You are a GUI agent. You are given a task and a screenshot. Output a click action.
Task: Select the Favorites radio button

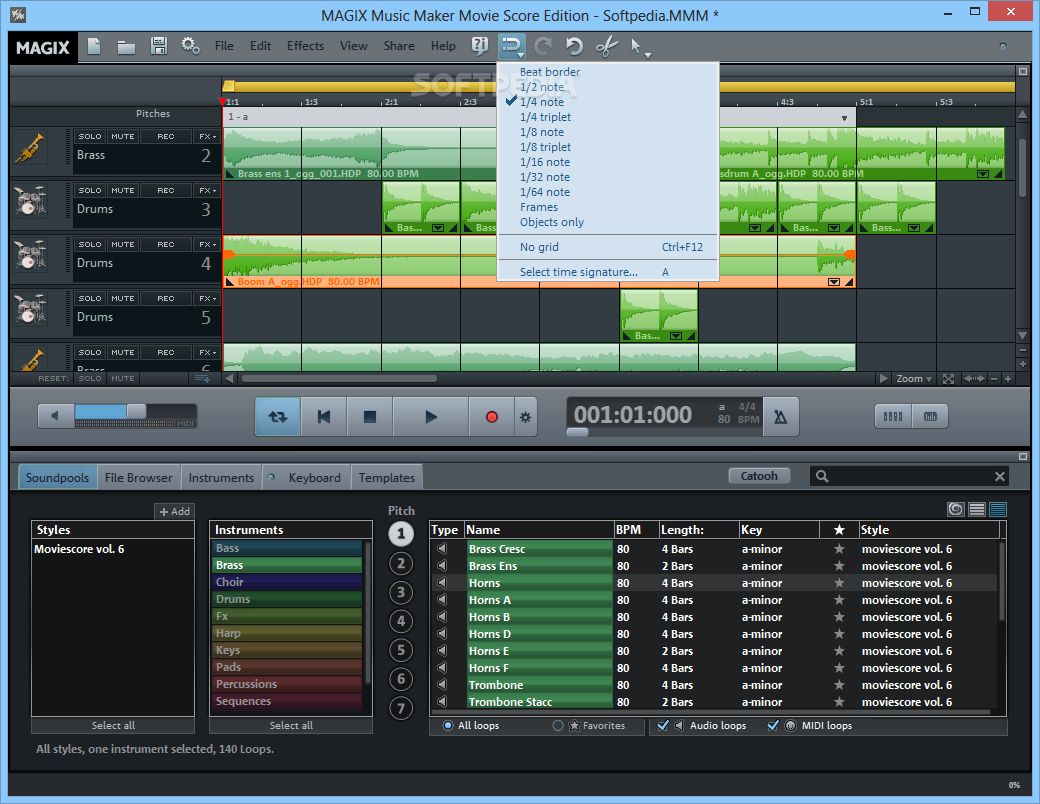558,726
